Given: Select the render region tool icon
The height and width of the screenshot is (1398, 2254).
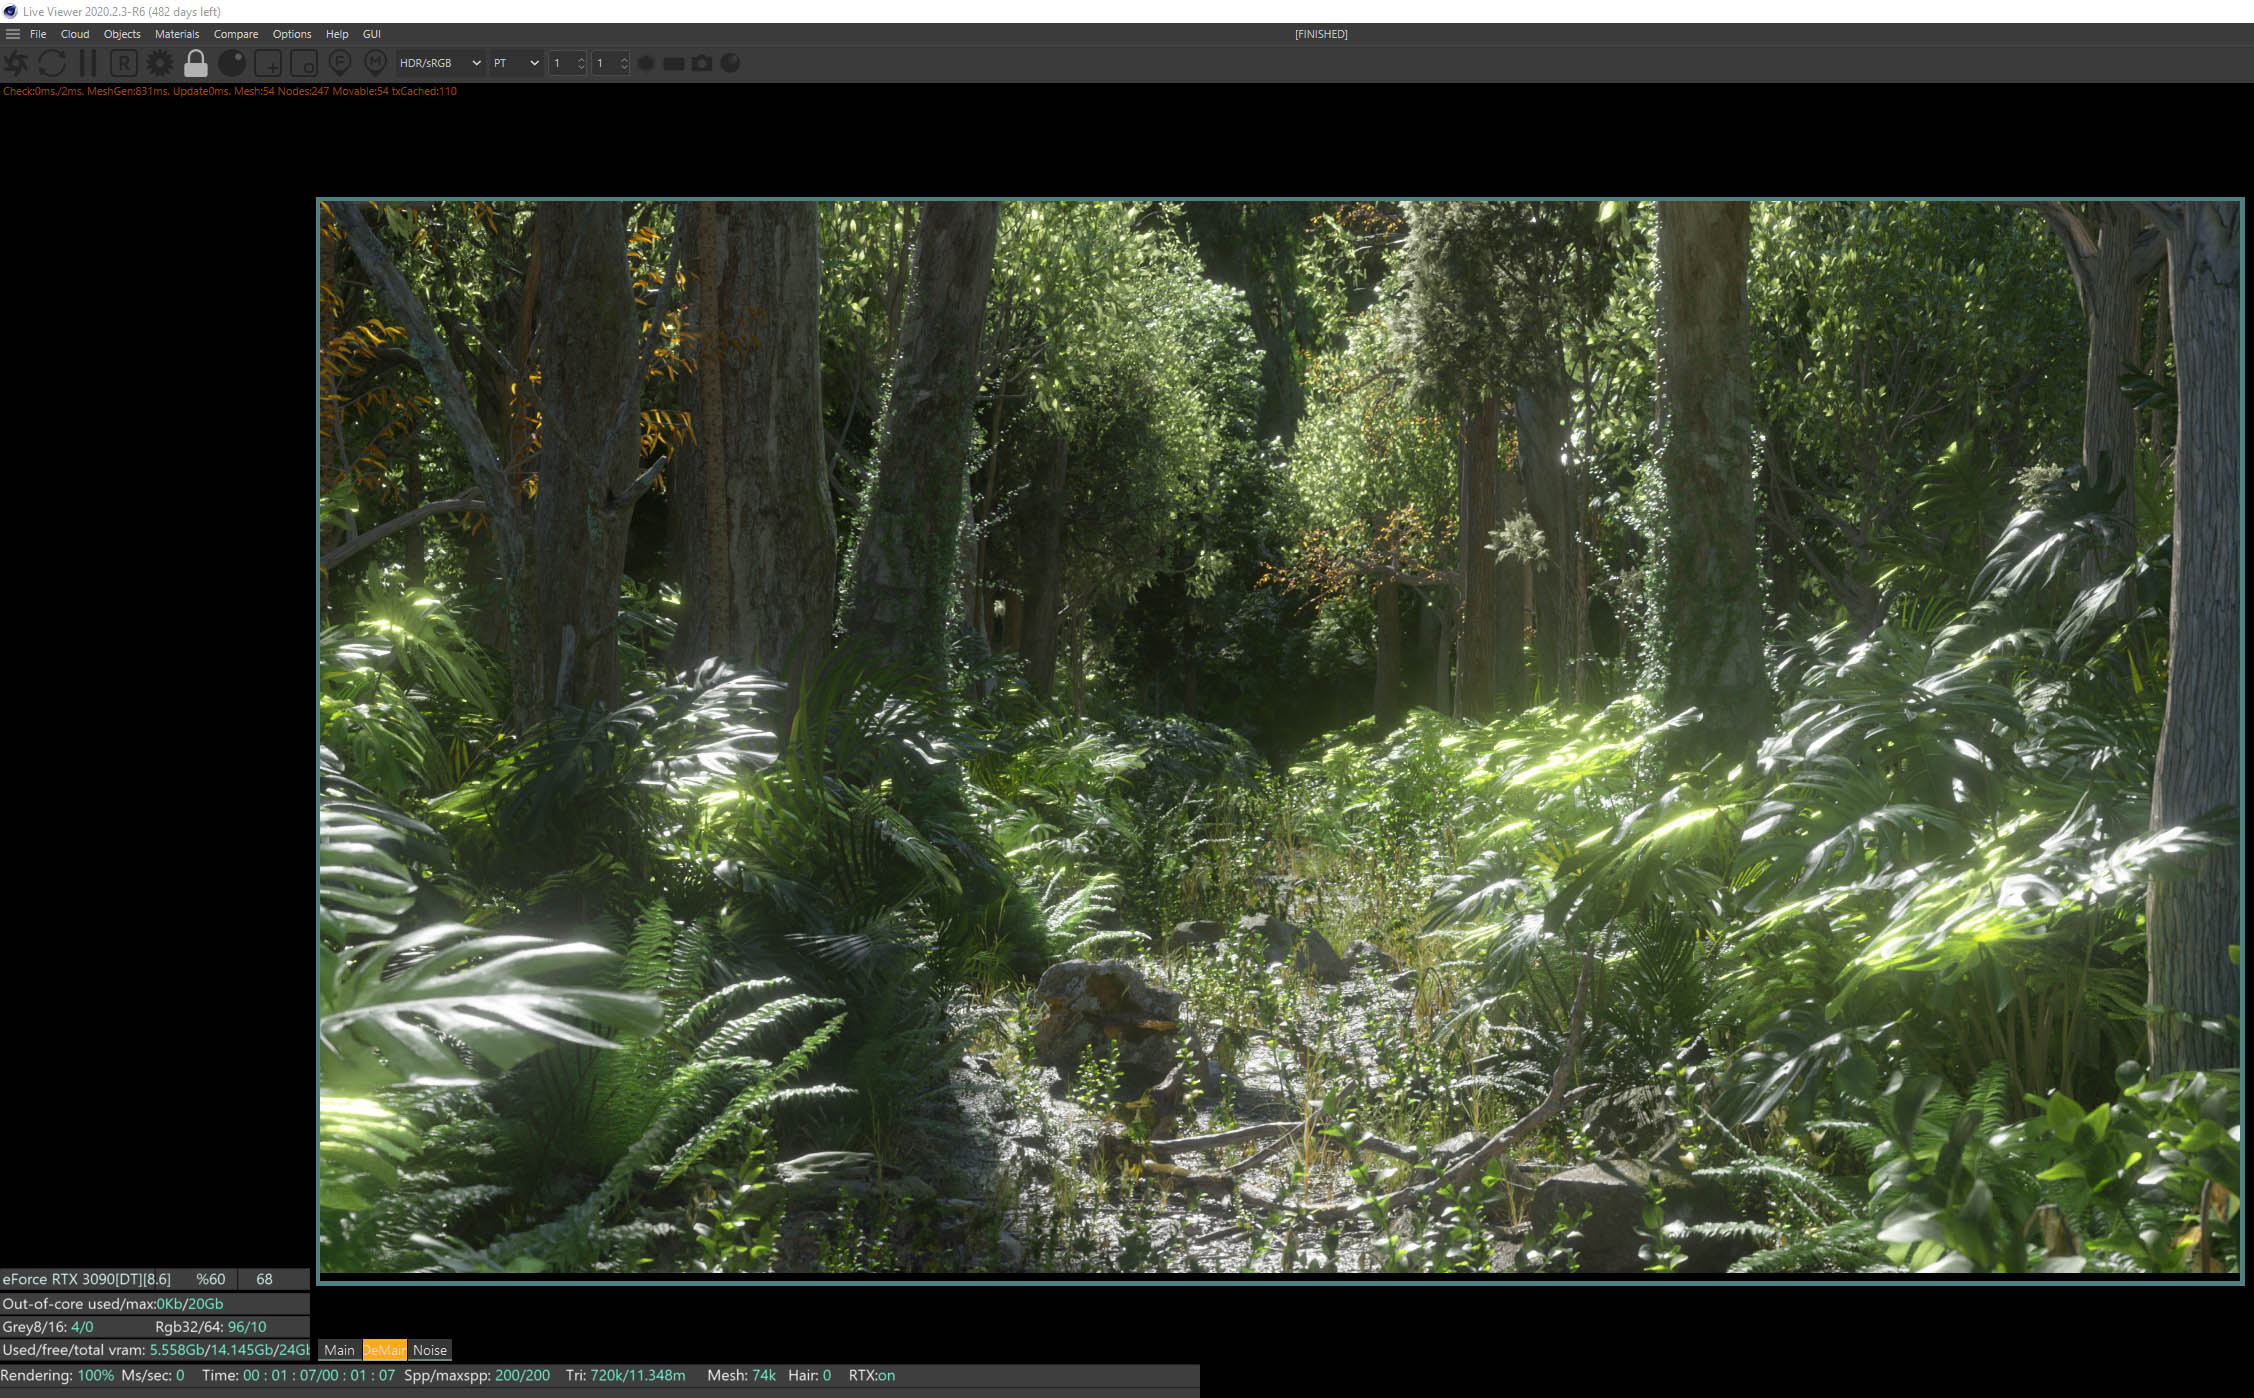Looking at the screenshot, I should [x=268, y=63].
